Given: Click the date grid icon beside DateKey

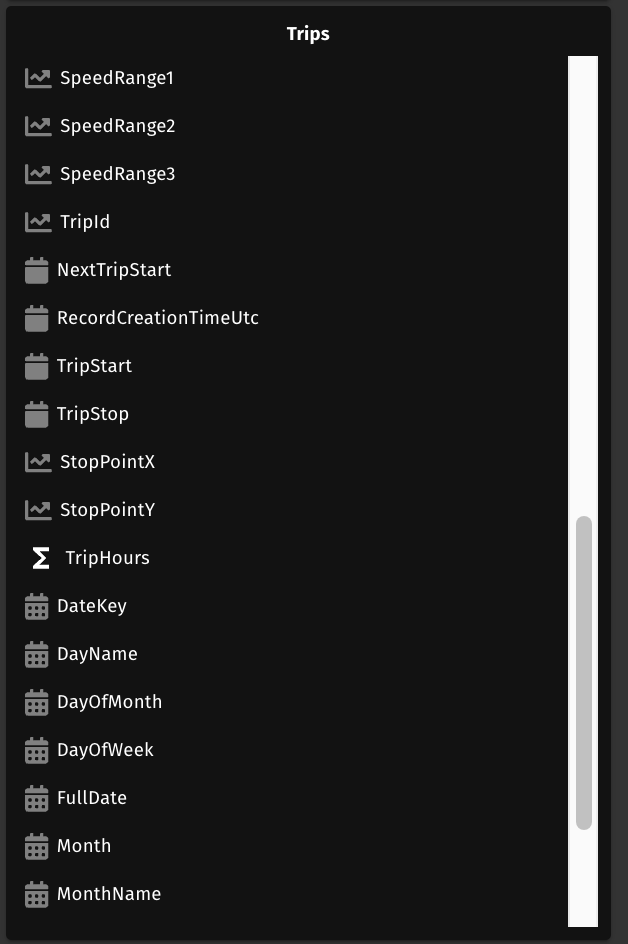Looking at the screenshot, I should click(x=37, y=606).
